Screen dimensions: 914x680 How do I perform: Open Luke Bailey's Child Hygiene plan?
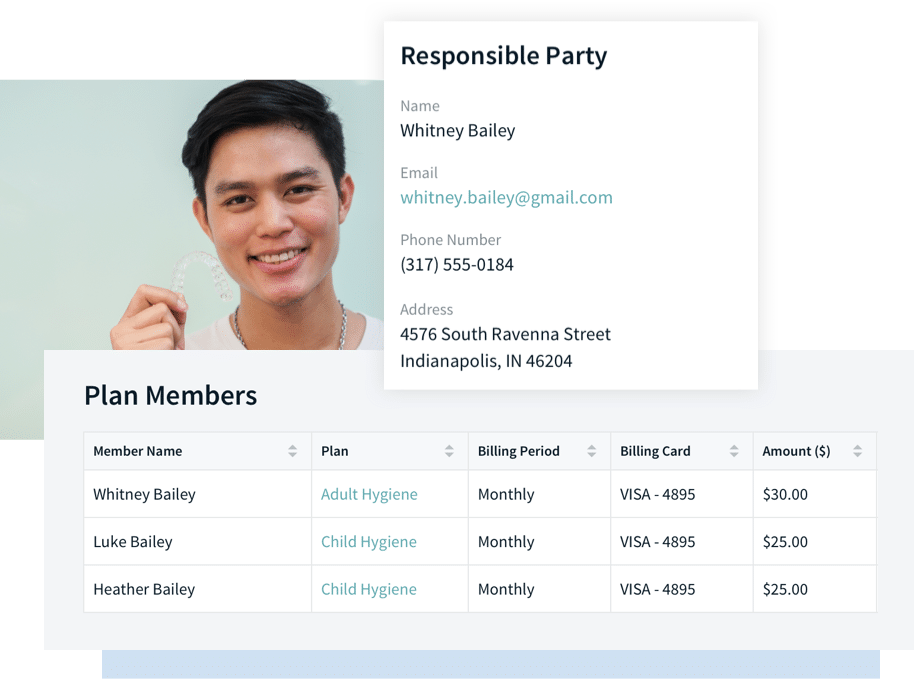pos(368,542)
